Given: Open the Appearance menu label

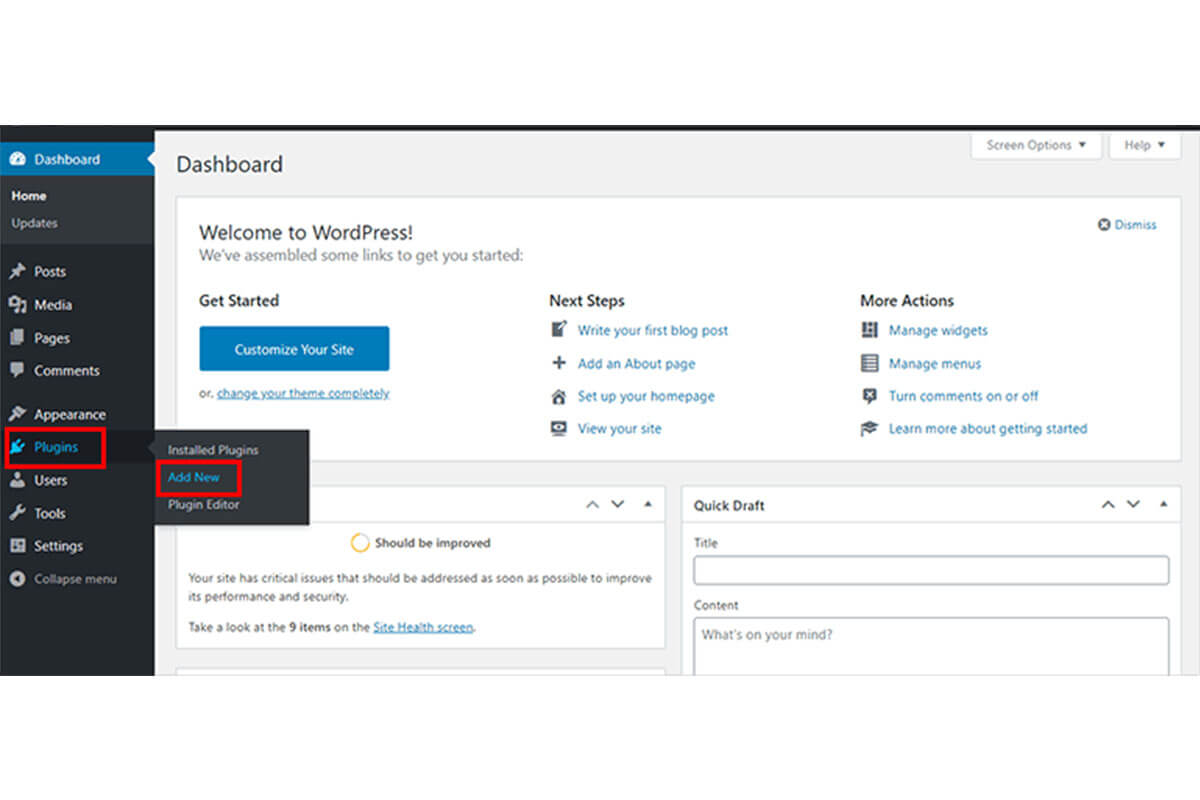Looking at the screenshot, I should [70, 414].
